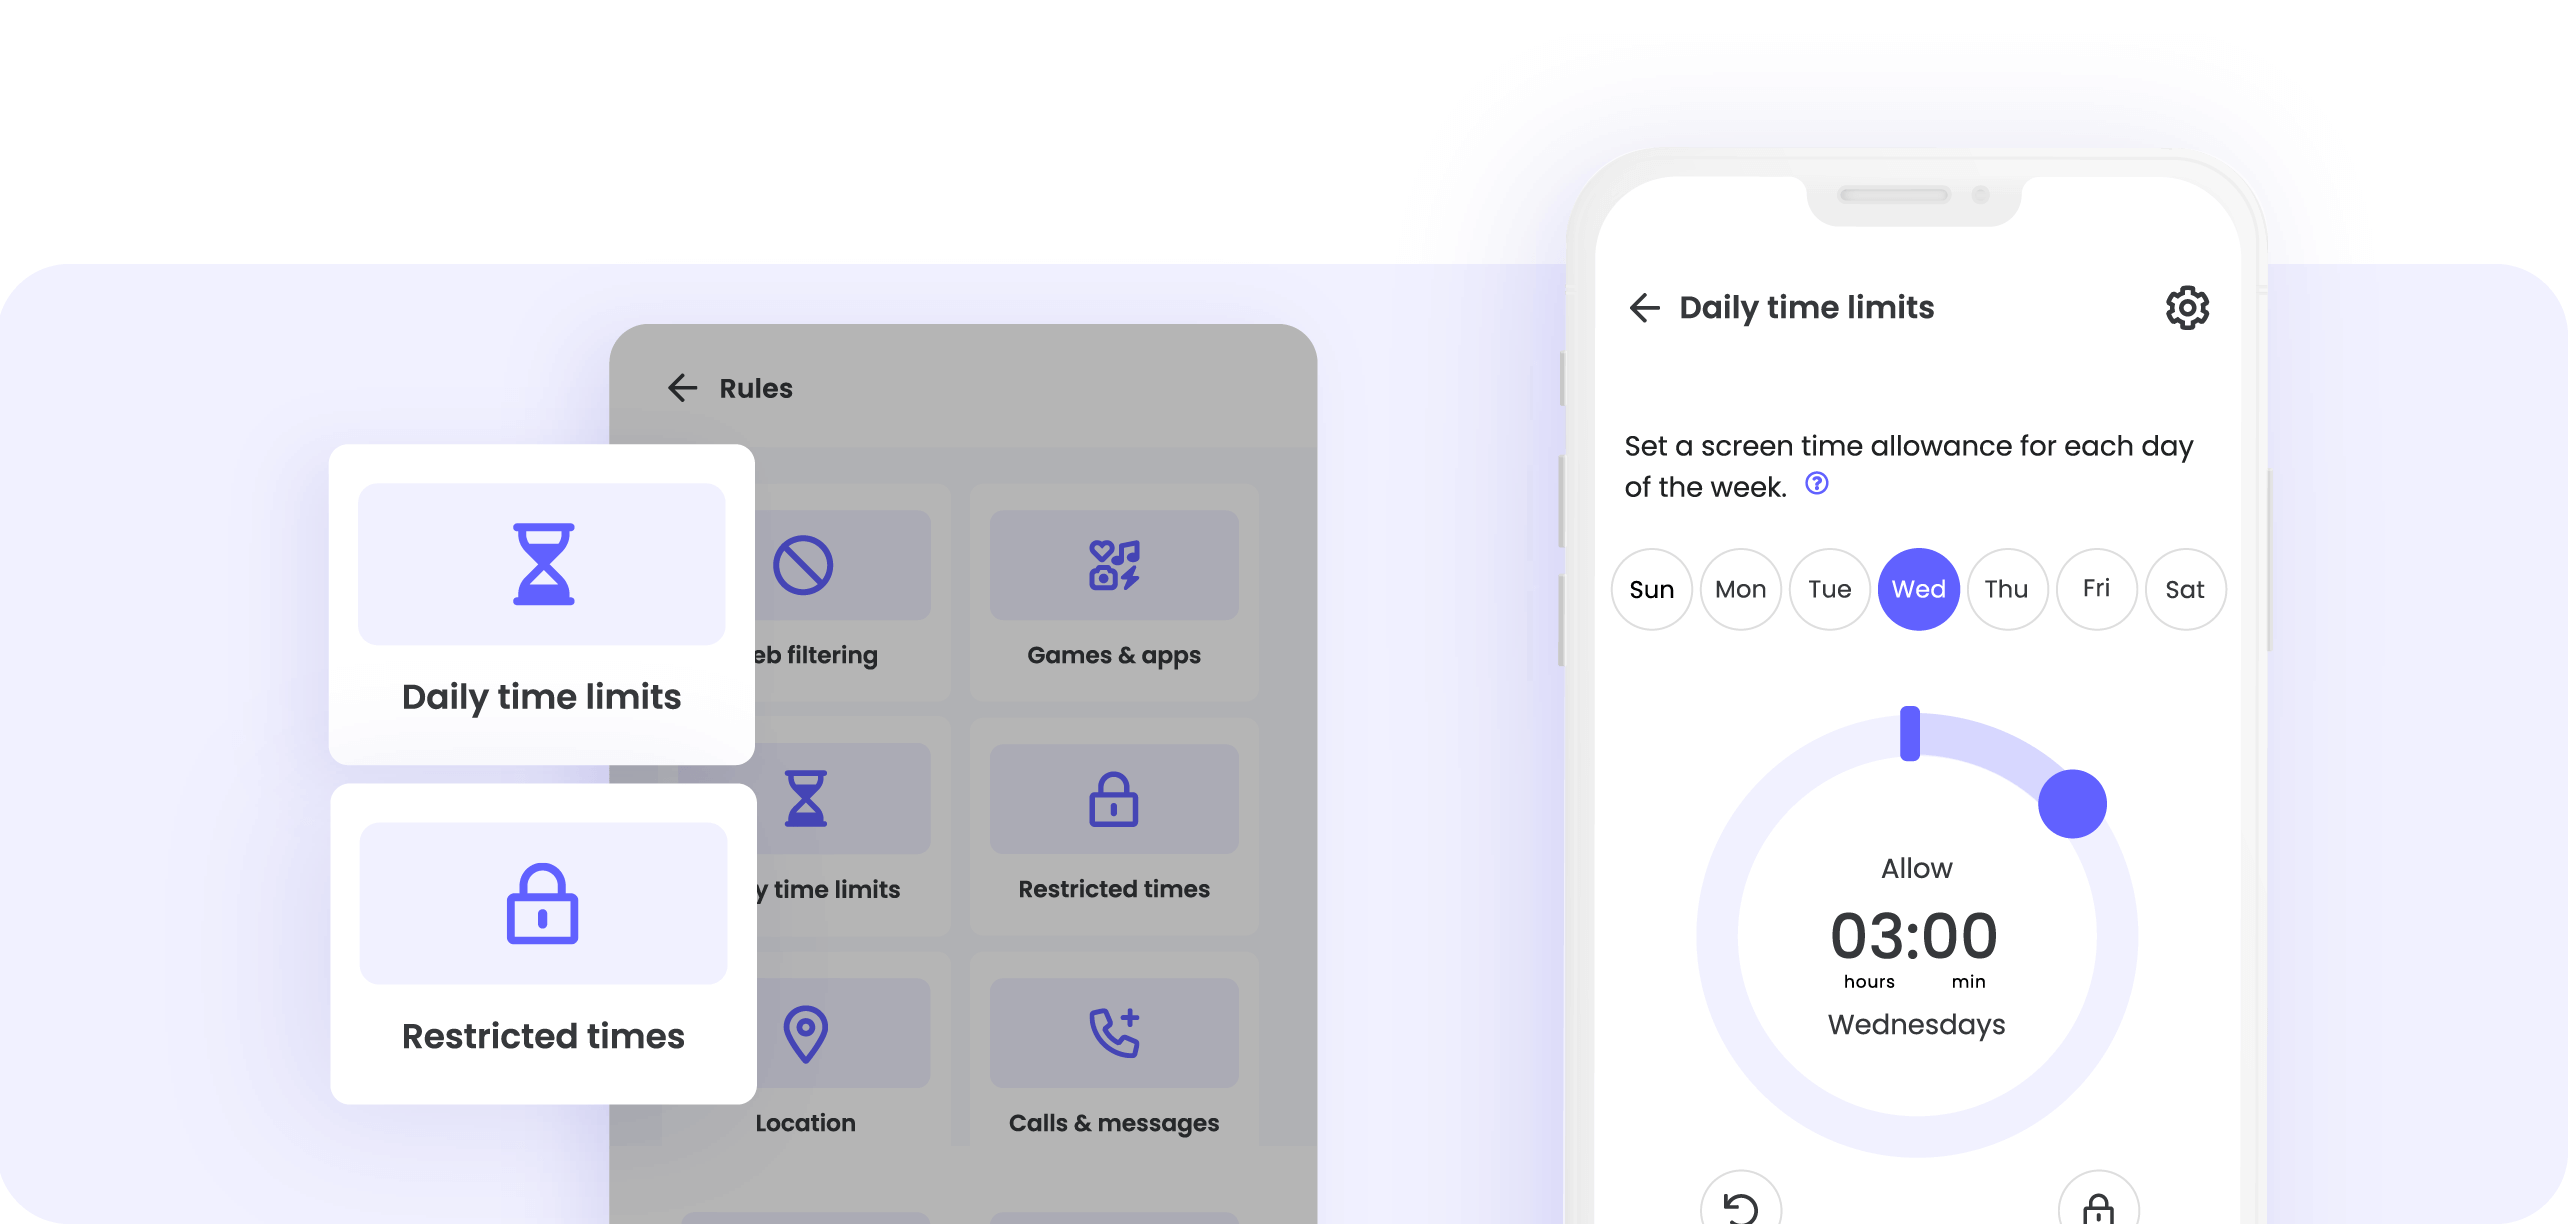Navigate back from Rules screen
This screenshot has width=2568, height=1224.
pos(681,388)
